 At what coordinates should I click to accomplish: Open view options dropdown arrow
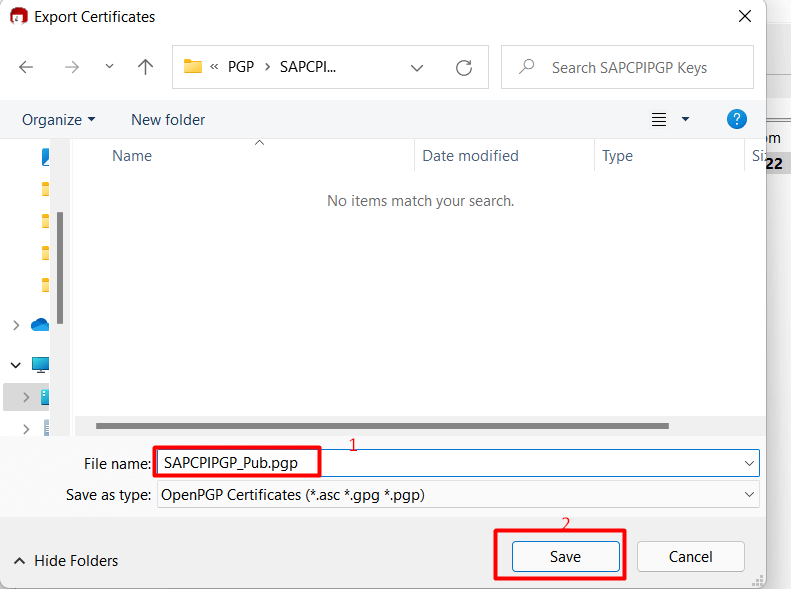(x=685, y=120)
